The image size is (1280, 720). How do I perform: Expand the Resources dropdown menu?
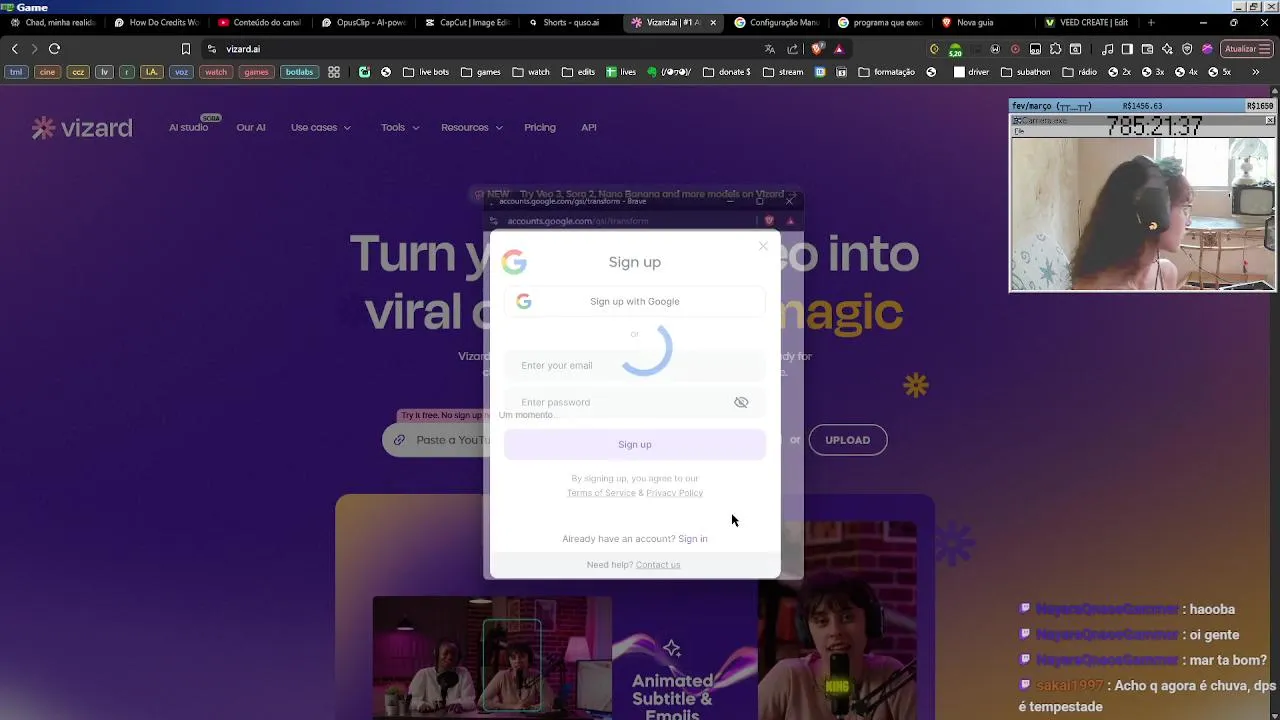pos(471,127)
